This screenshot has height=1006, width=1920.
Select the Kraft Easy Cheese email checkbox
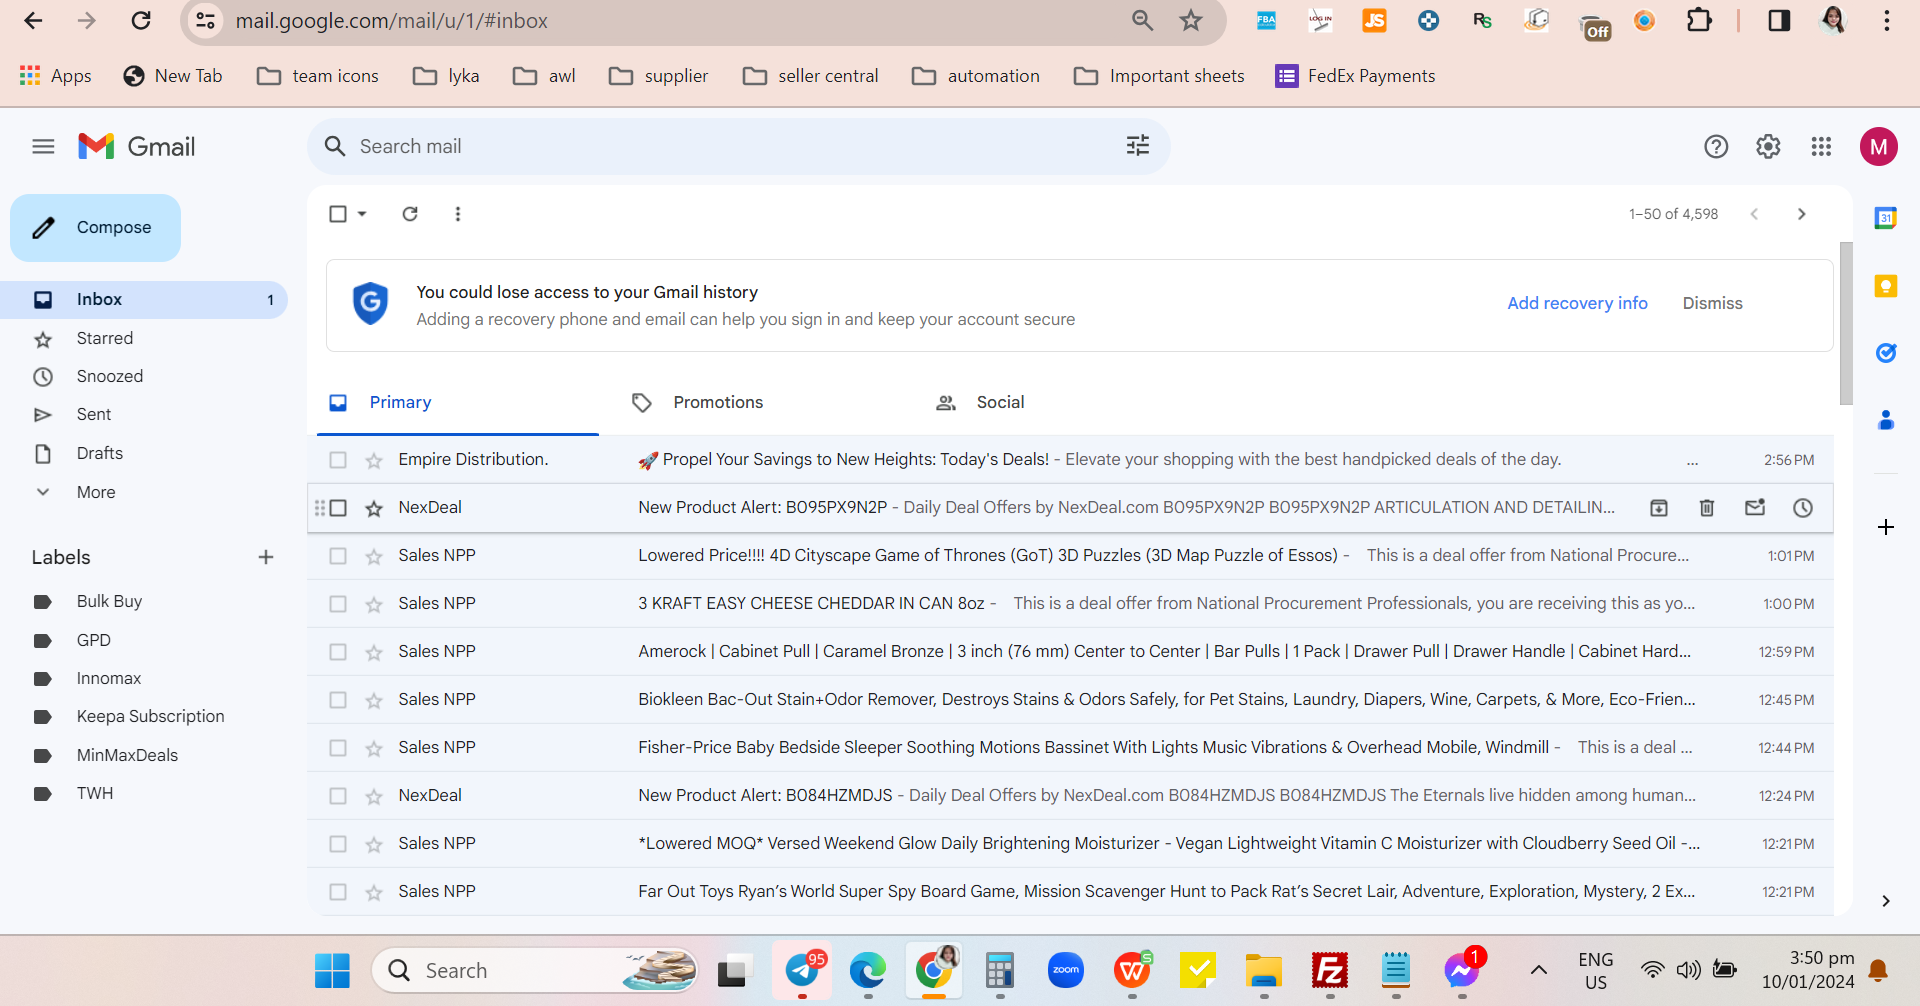338,604
